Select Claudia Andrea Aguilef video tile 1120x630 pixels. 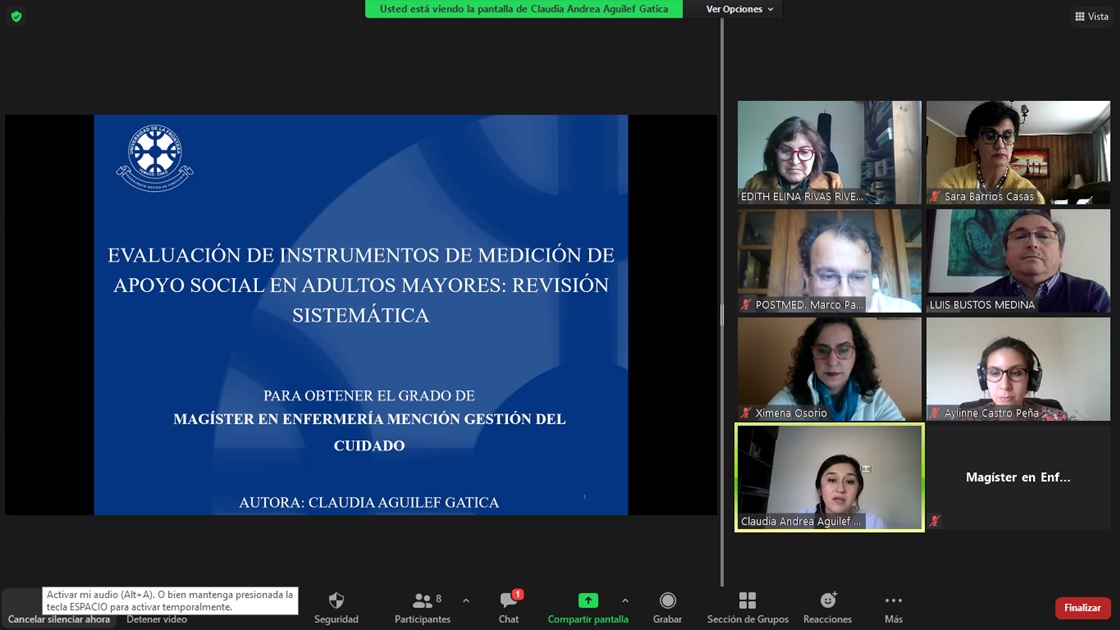[829, 477]
